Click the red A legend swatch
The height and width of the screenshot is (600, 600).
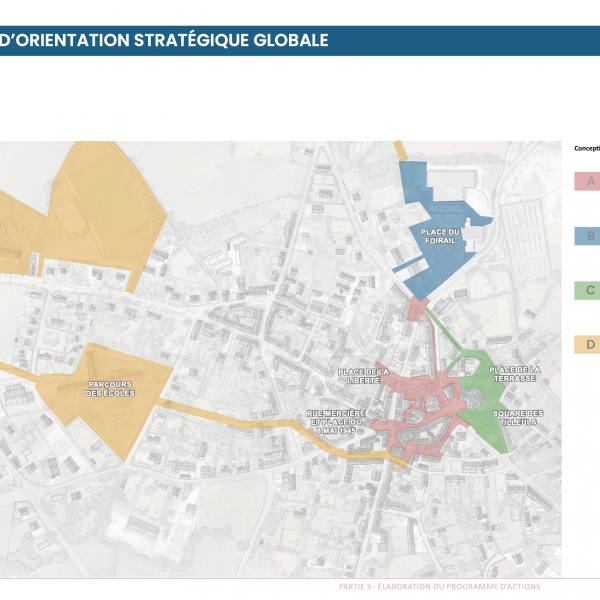589,182
